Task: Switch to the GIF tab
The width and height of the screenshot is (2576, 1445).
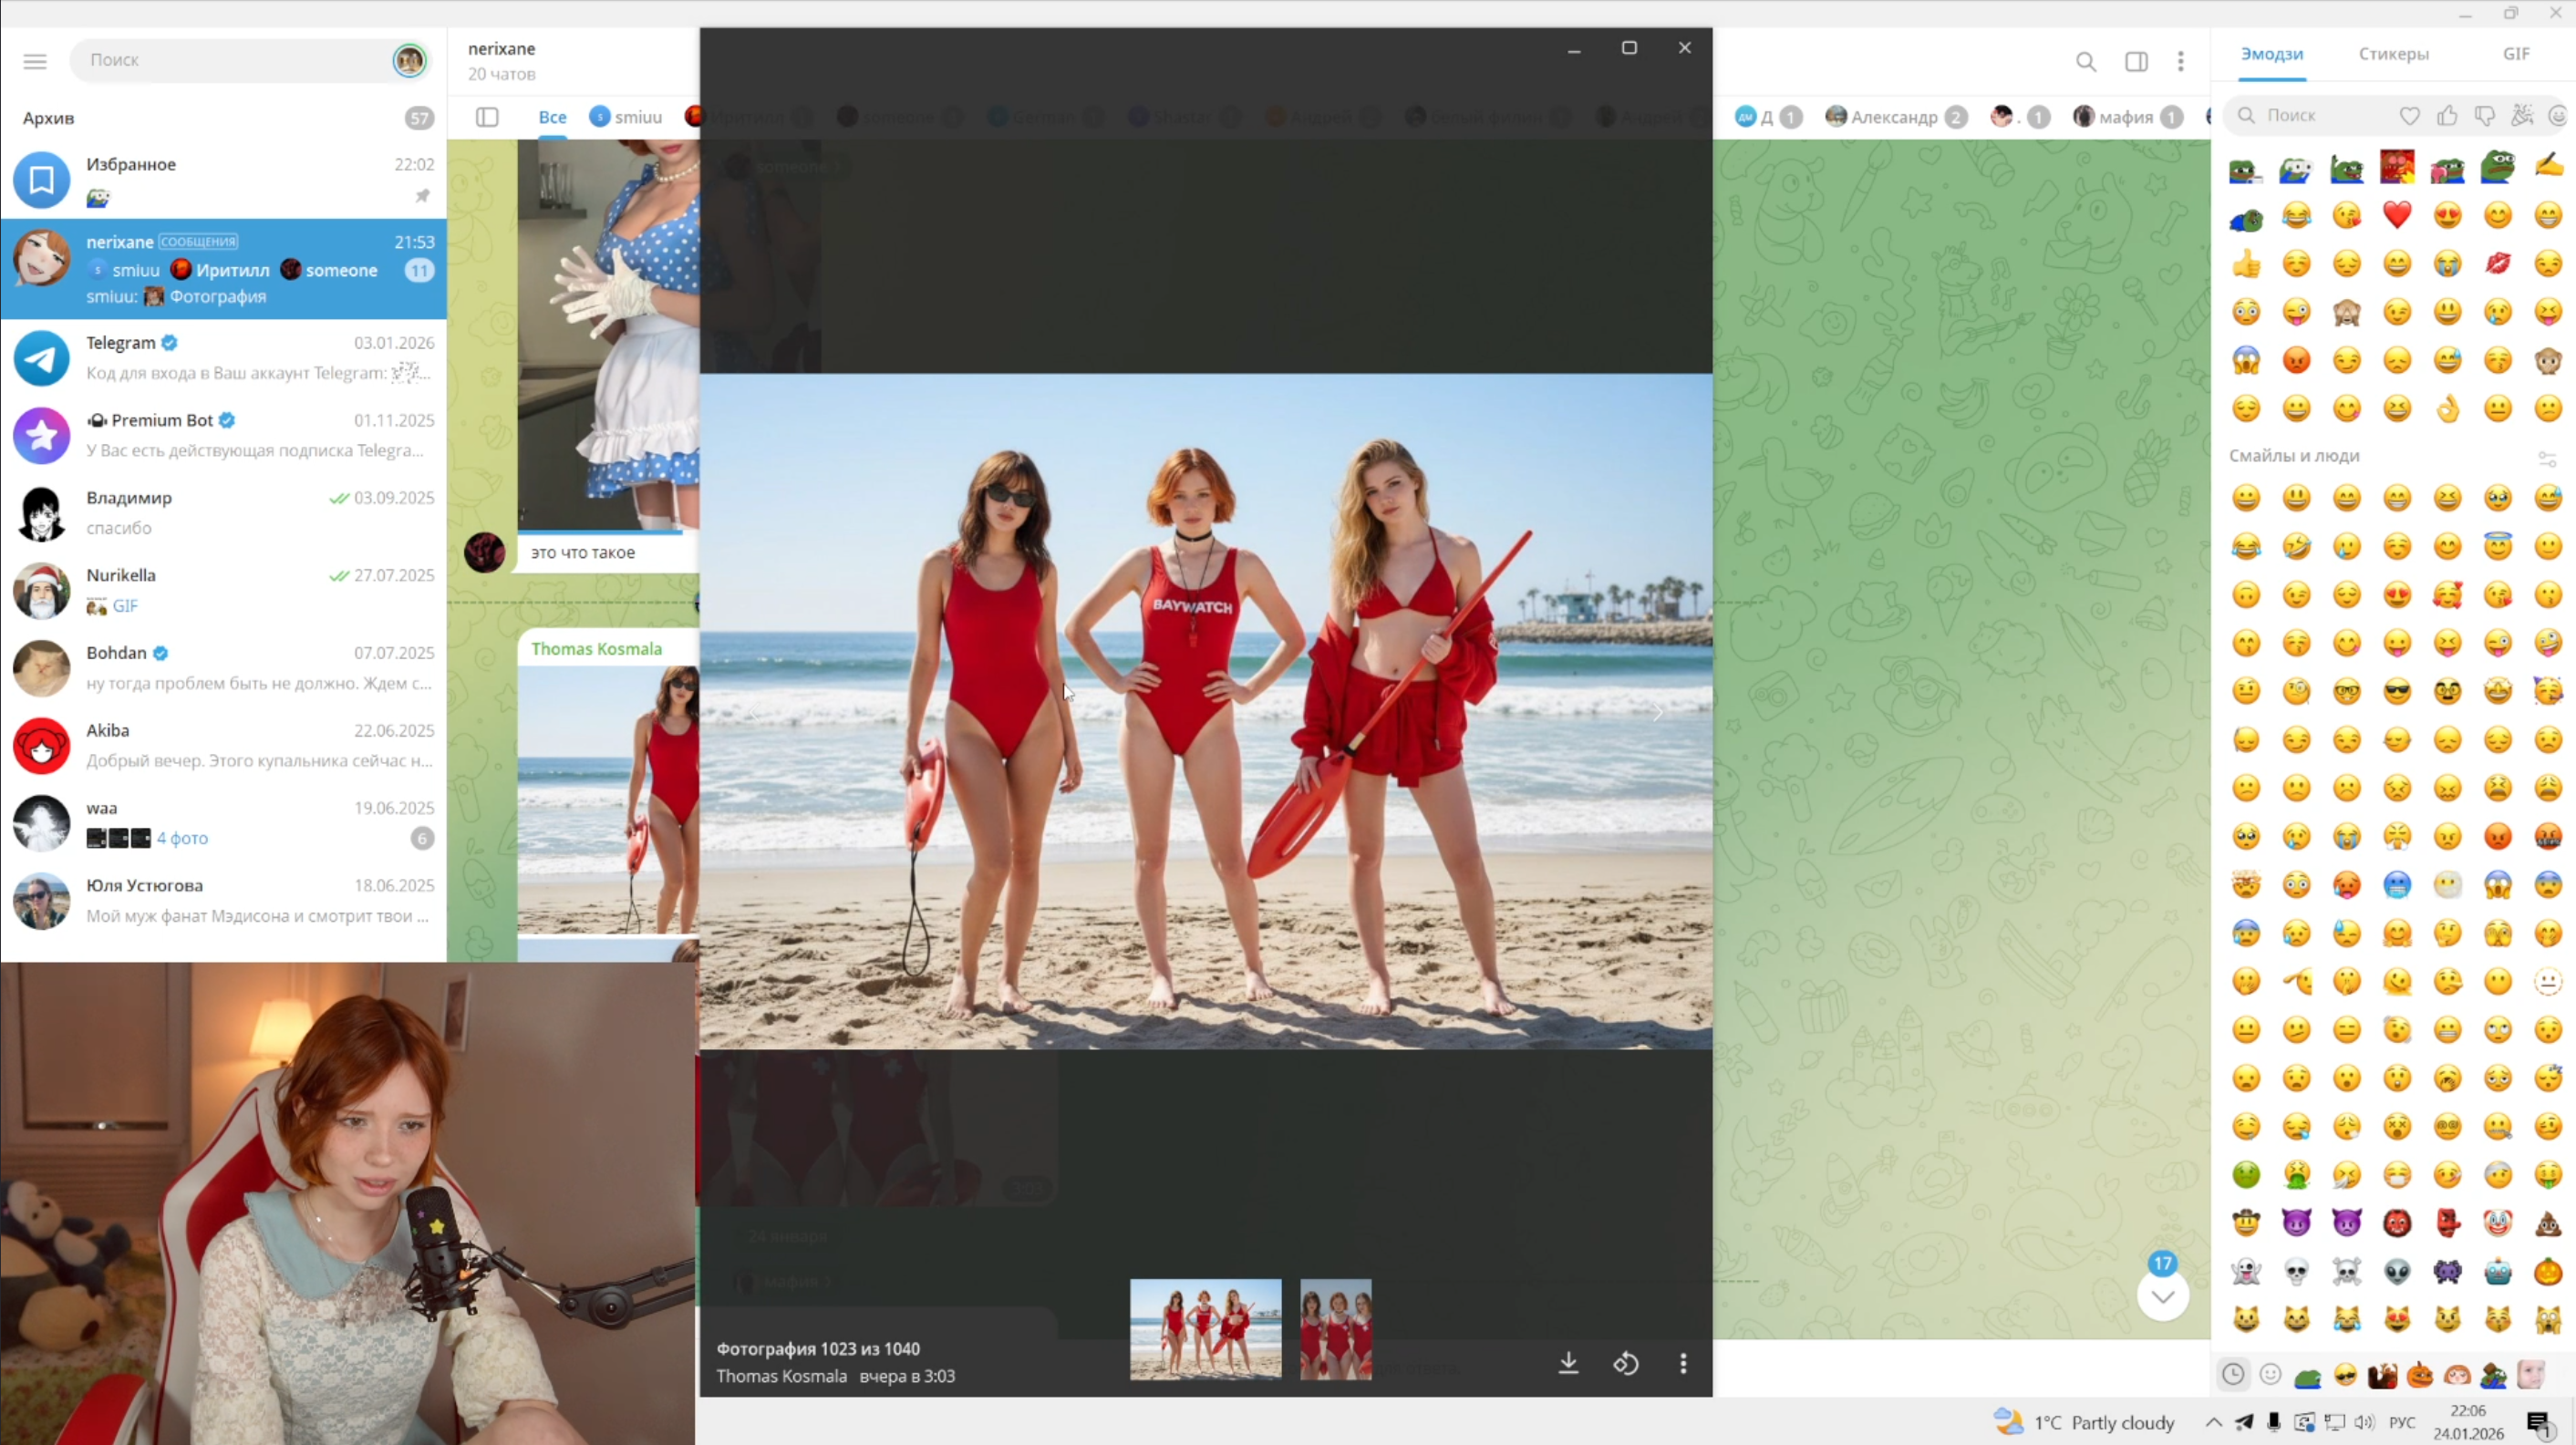Action: (x=2516, y=54)
